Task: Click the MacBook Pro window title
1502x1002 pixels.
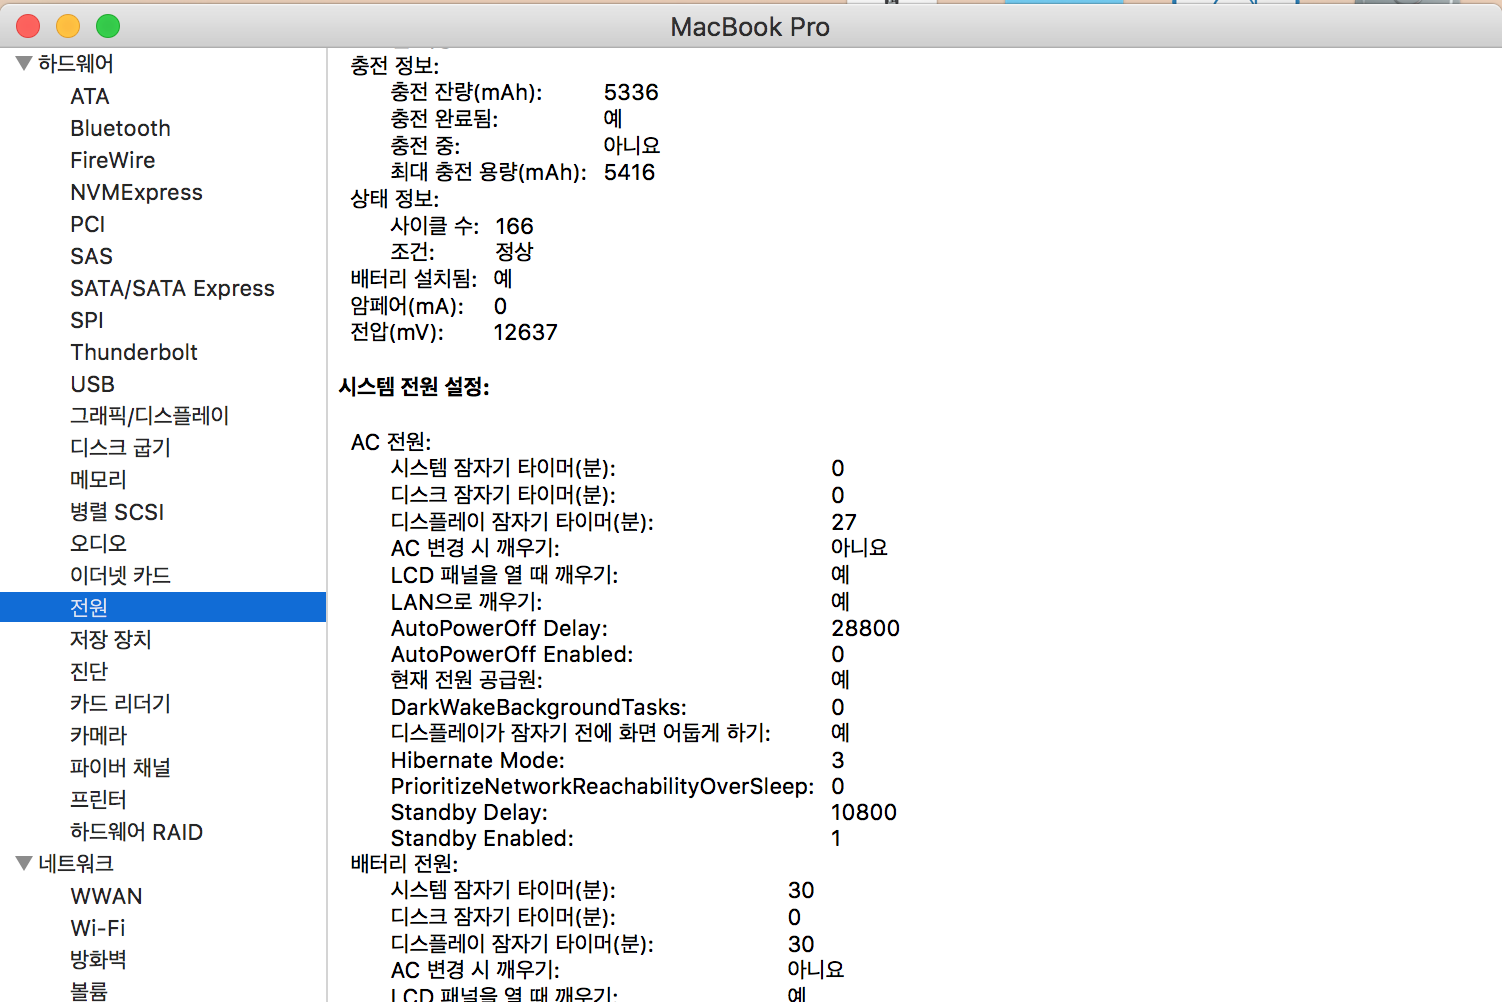Action: point(750,27)
